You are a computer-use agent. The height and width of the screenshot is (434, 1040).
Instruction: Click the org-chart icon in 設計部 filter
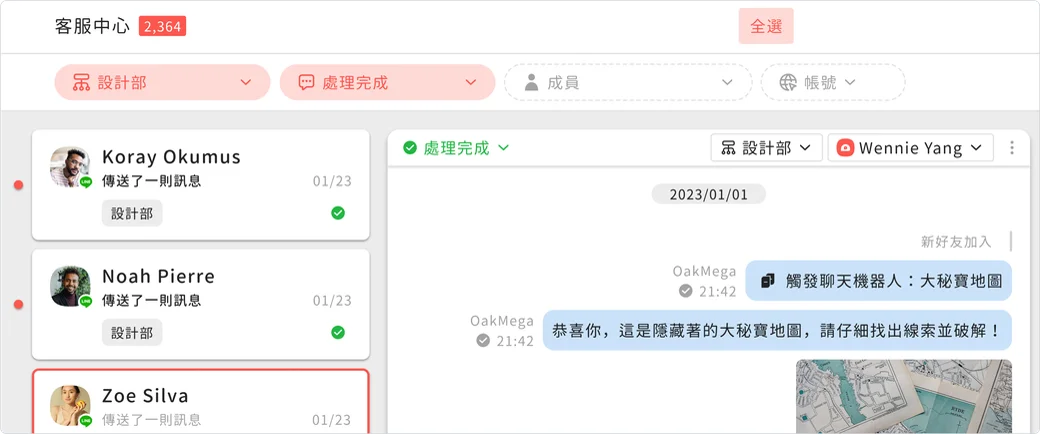click(81, 83)
